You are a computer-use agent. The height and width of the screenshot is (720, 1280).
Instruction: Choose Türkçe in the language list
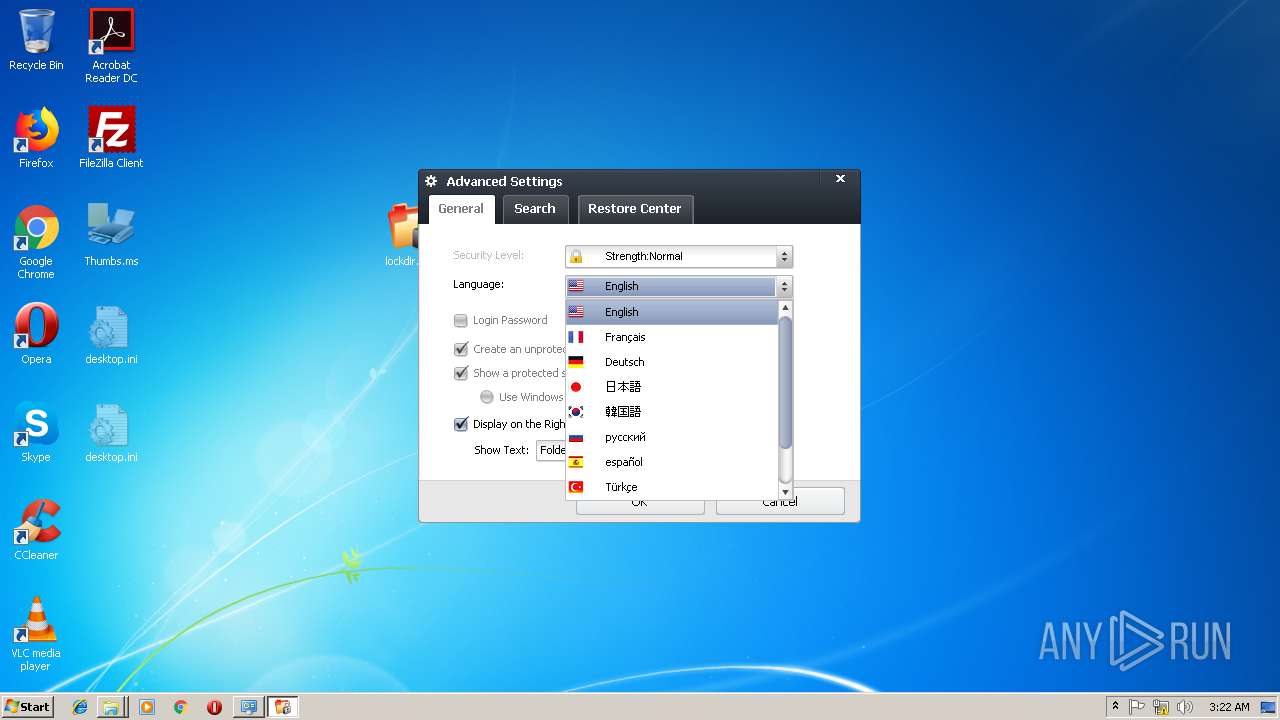[x=672, y=487]
